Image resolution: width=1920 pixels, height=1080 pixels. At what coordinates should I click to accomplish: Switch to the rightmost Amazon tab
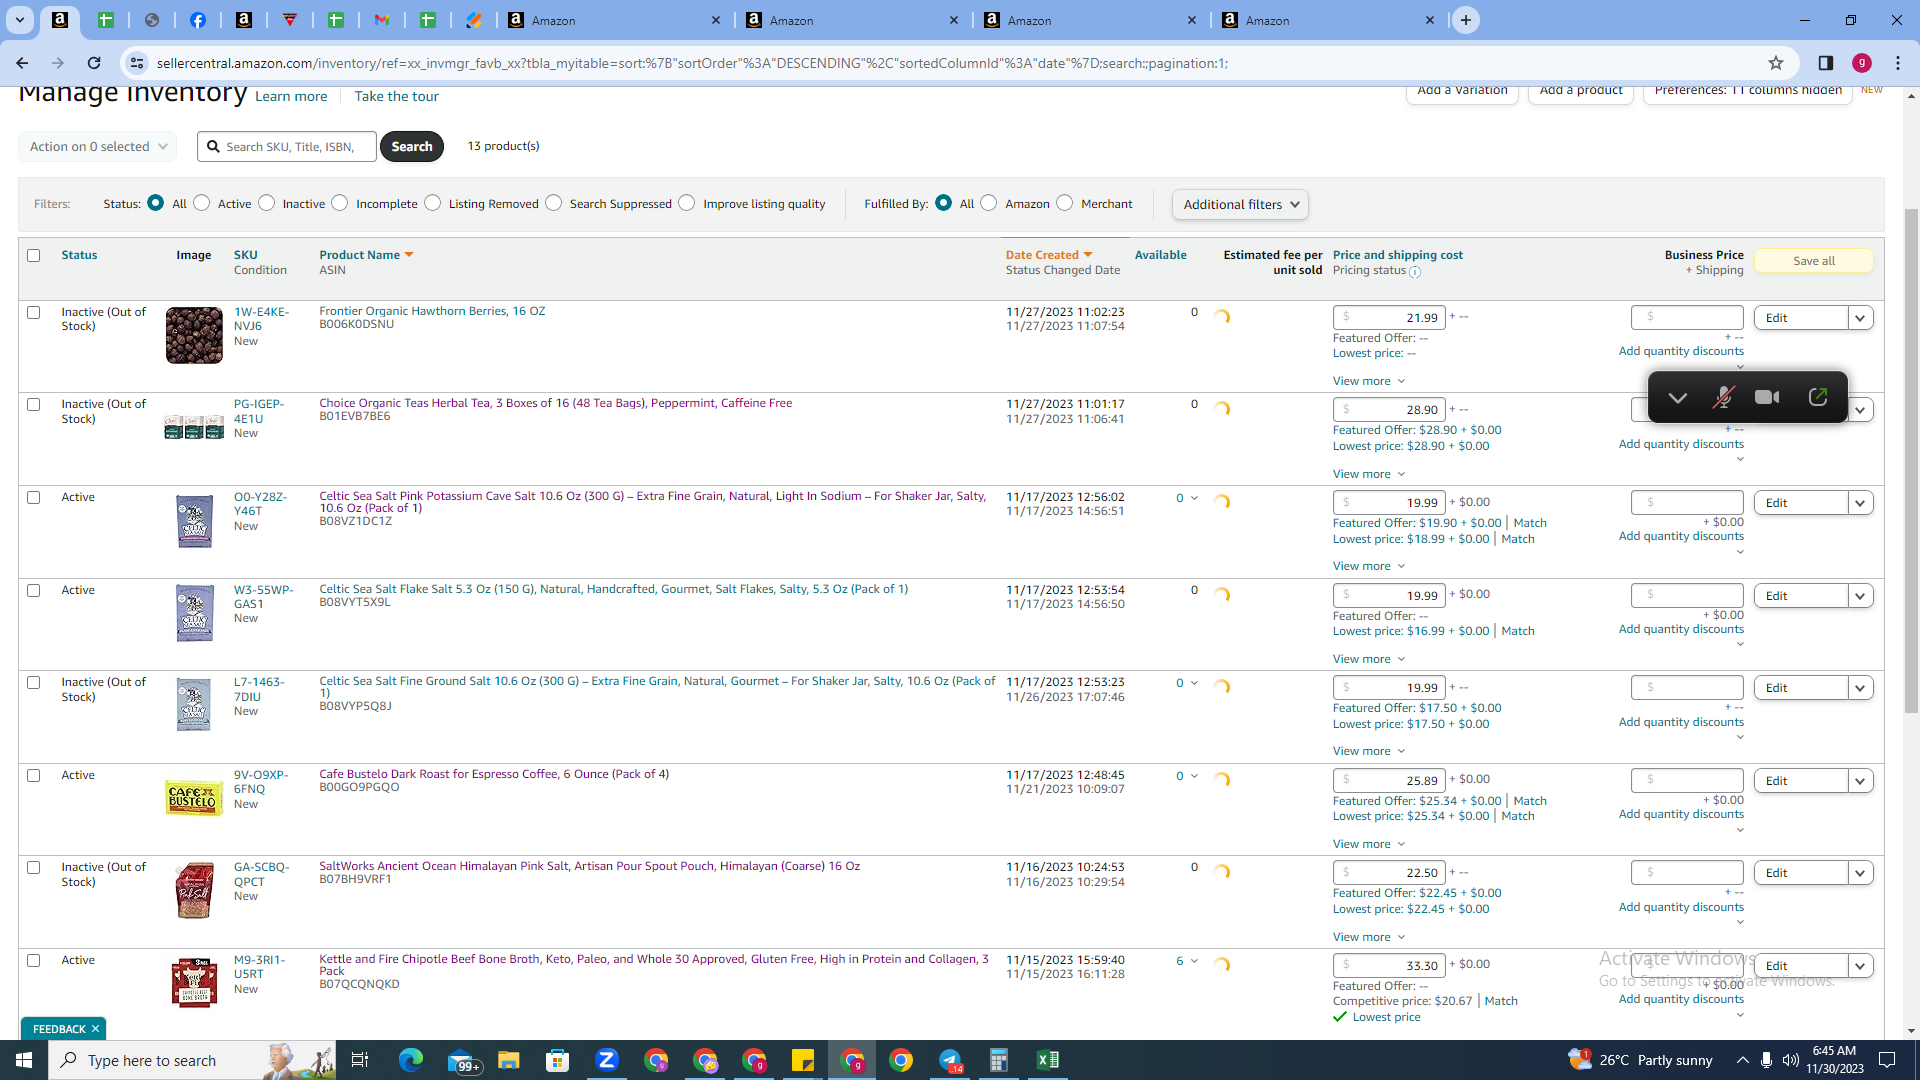click(x=1328, y=20)
